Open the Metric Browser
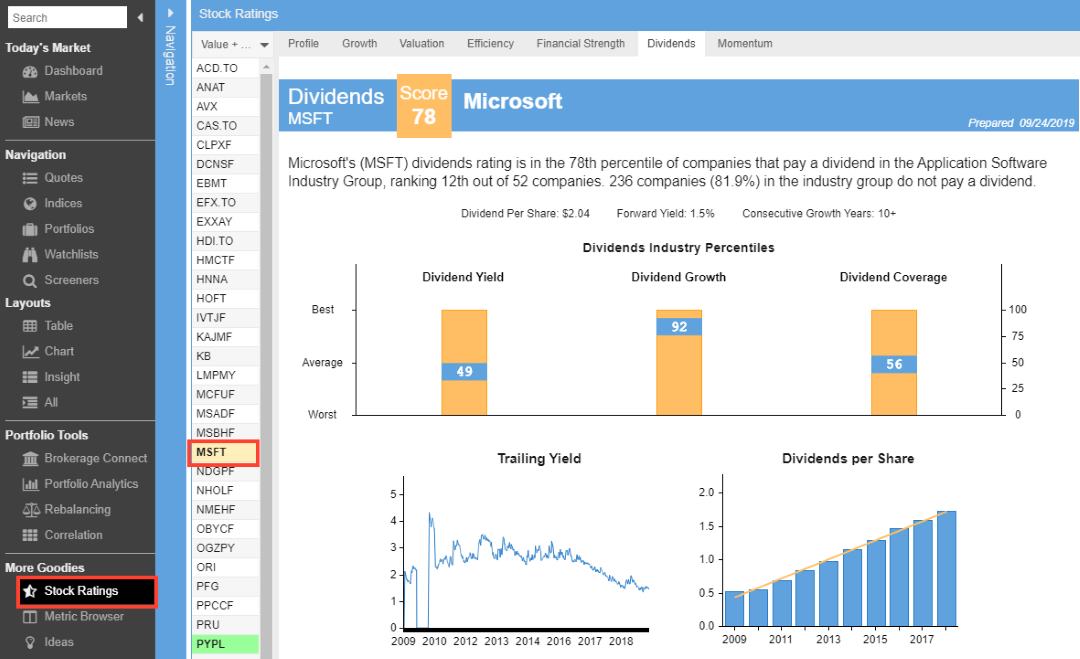The image size is (1080, 659). tap(85, 617)
